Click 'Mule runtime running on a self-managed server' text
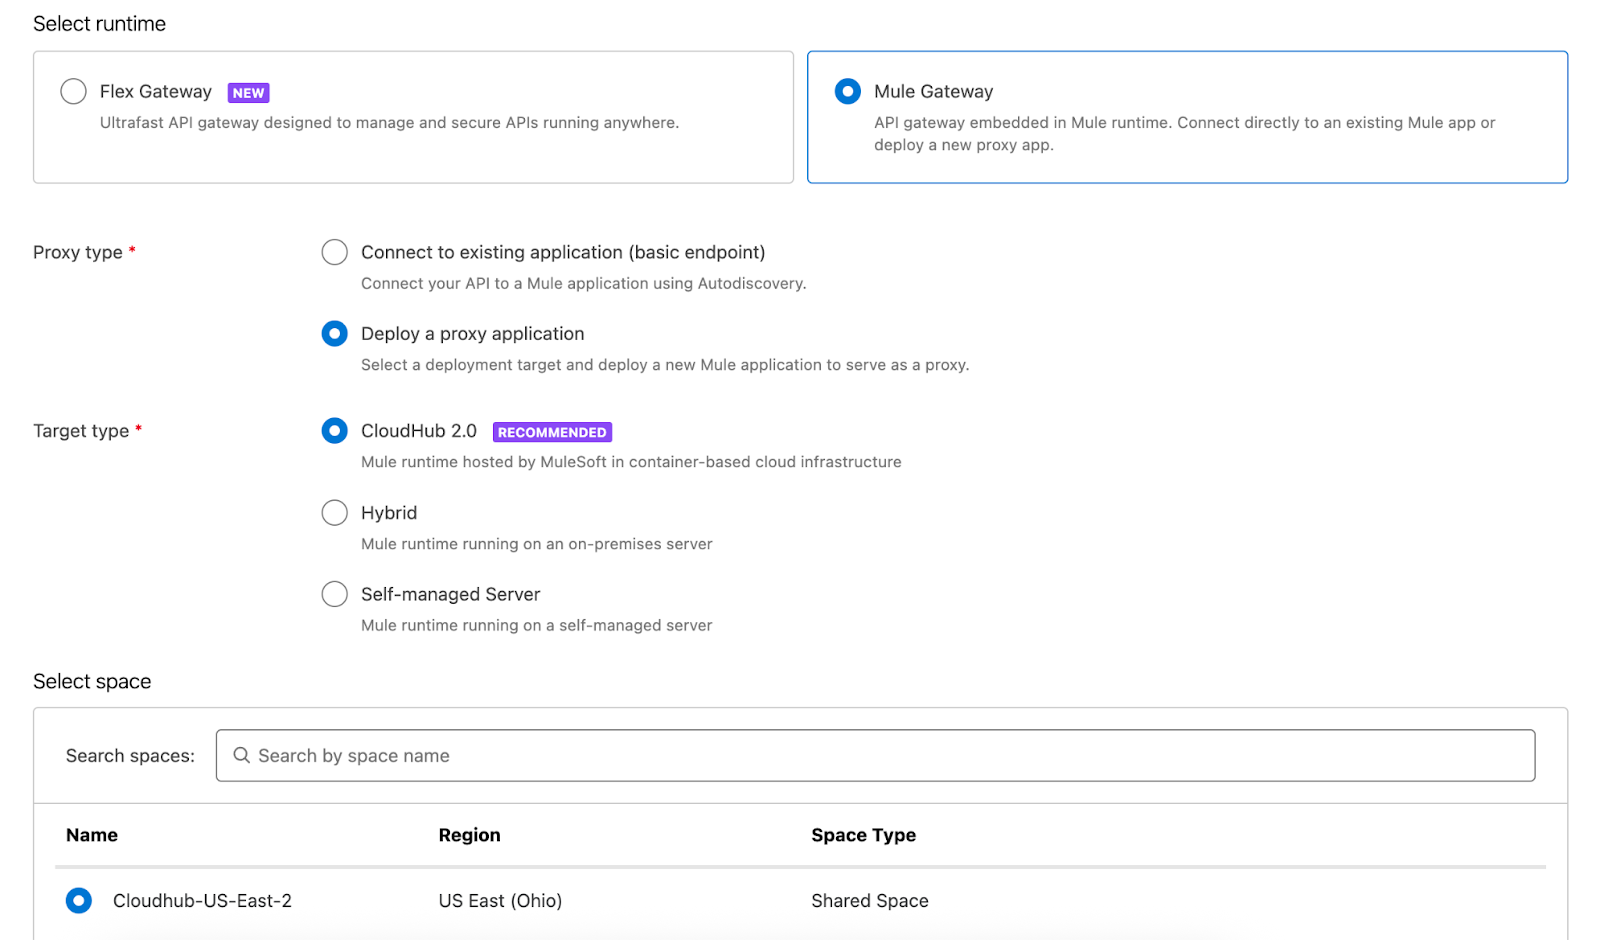The width and height of the screenshot is (1600, 940). pyautogui.click(x=536, y=626)
